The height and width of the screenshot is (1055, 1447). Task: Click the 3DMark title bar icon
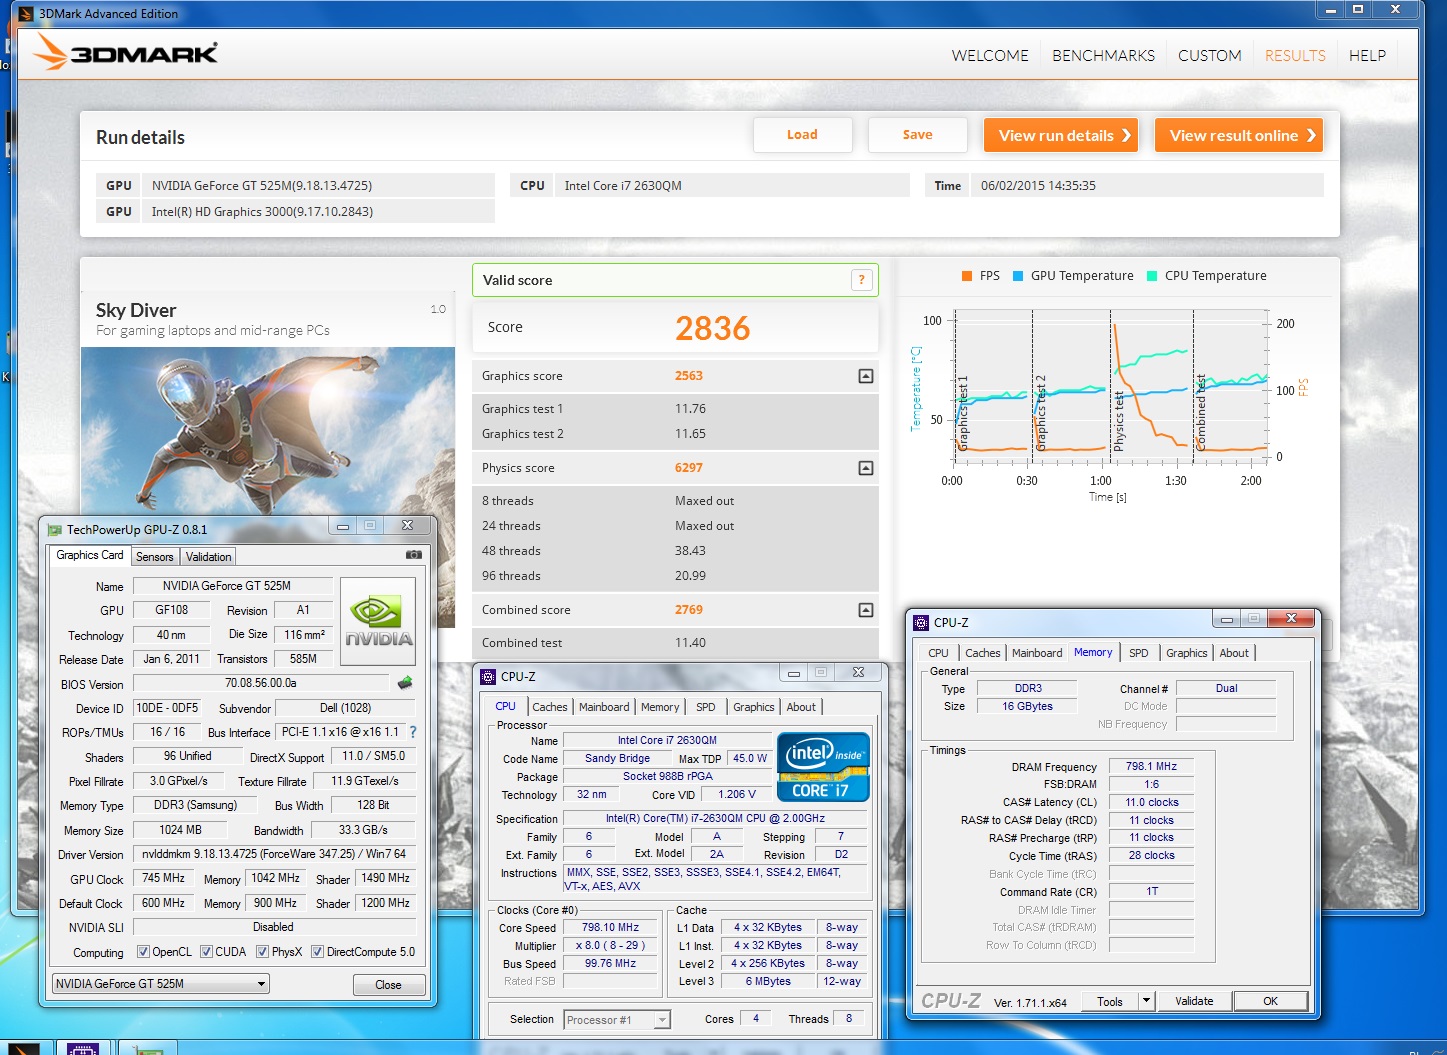click(26, 13)
